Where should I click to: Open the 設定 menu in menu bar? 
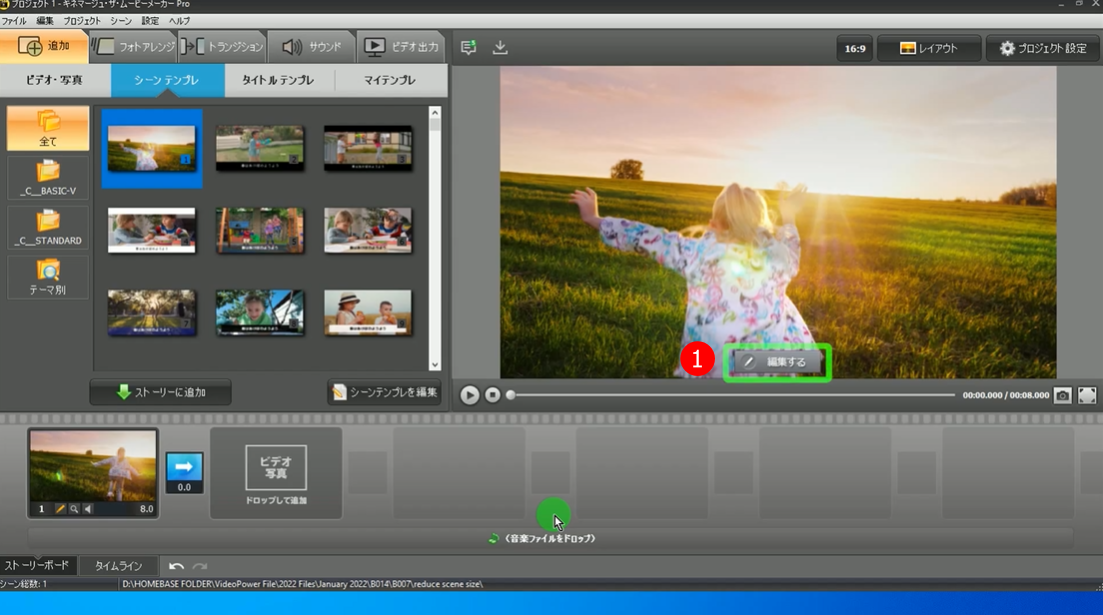pyautogui.click(x=150, y=21)
